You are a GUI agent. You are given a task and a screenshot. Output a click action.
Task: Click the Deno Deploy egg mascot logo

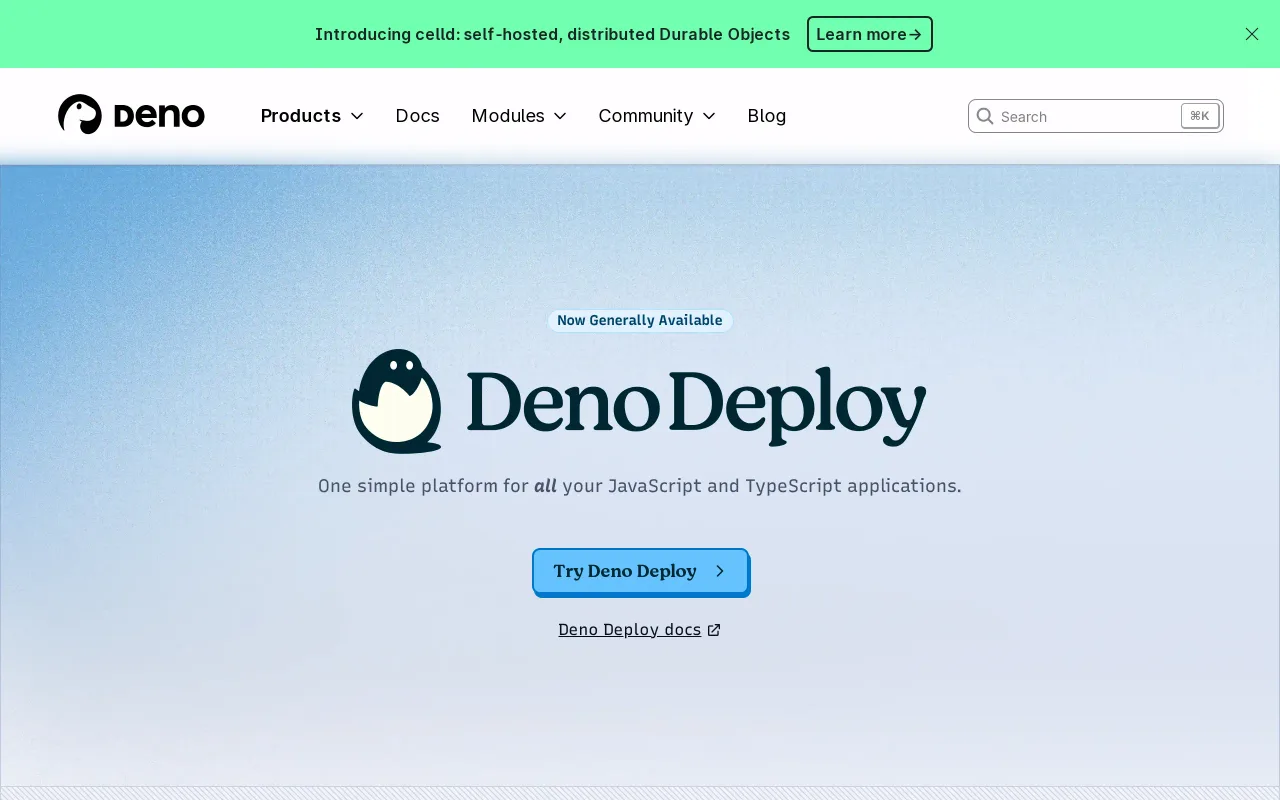pyautogui.click(x=397, y=401)
